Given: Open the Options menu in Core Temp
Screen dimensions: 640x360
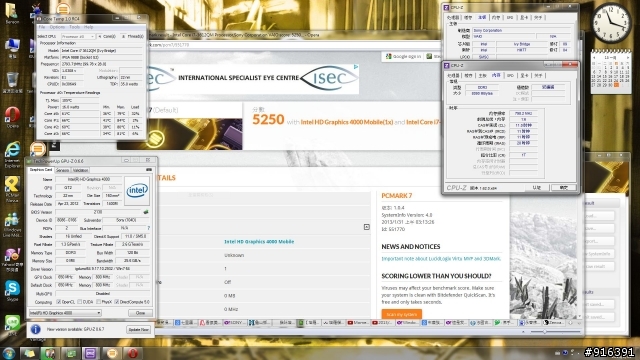Looking at the screenshot, I should [x=57, y=27].
